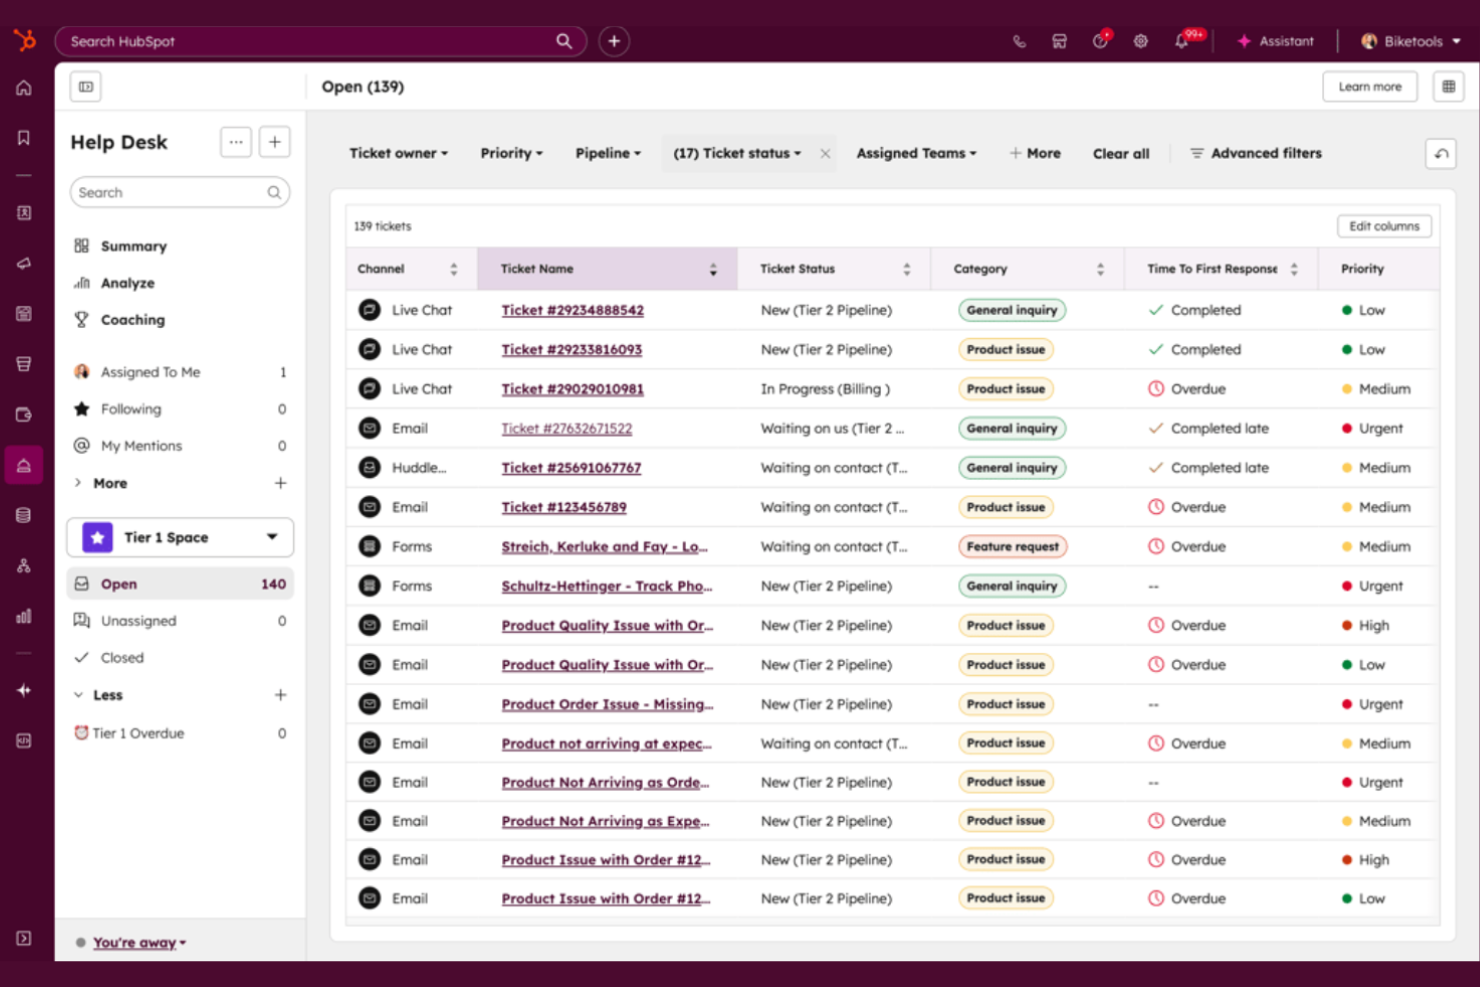Open the calling icon in the top navigation

tap(1019, 41)
